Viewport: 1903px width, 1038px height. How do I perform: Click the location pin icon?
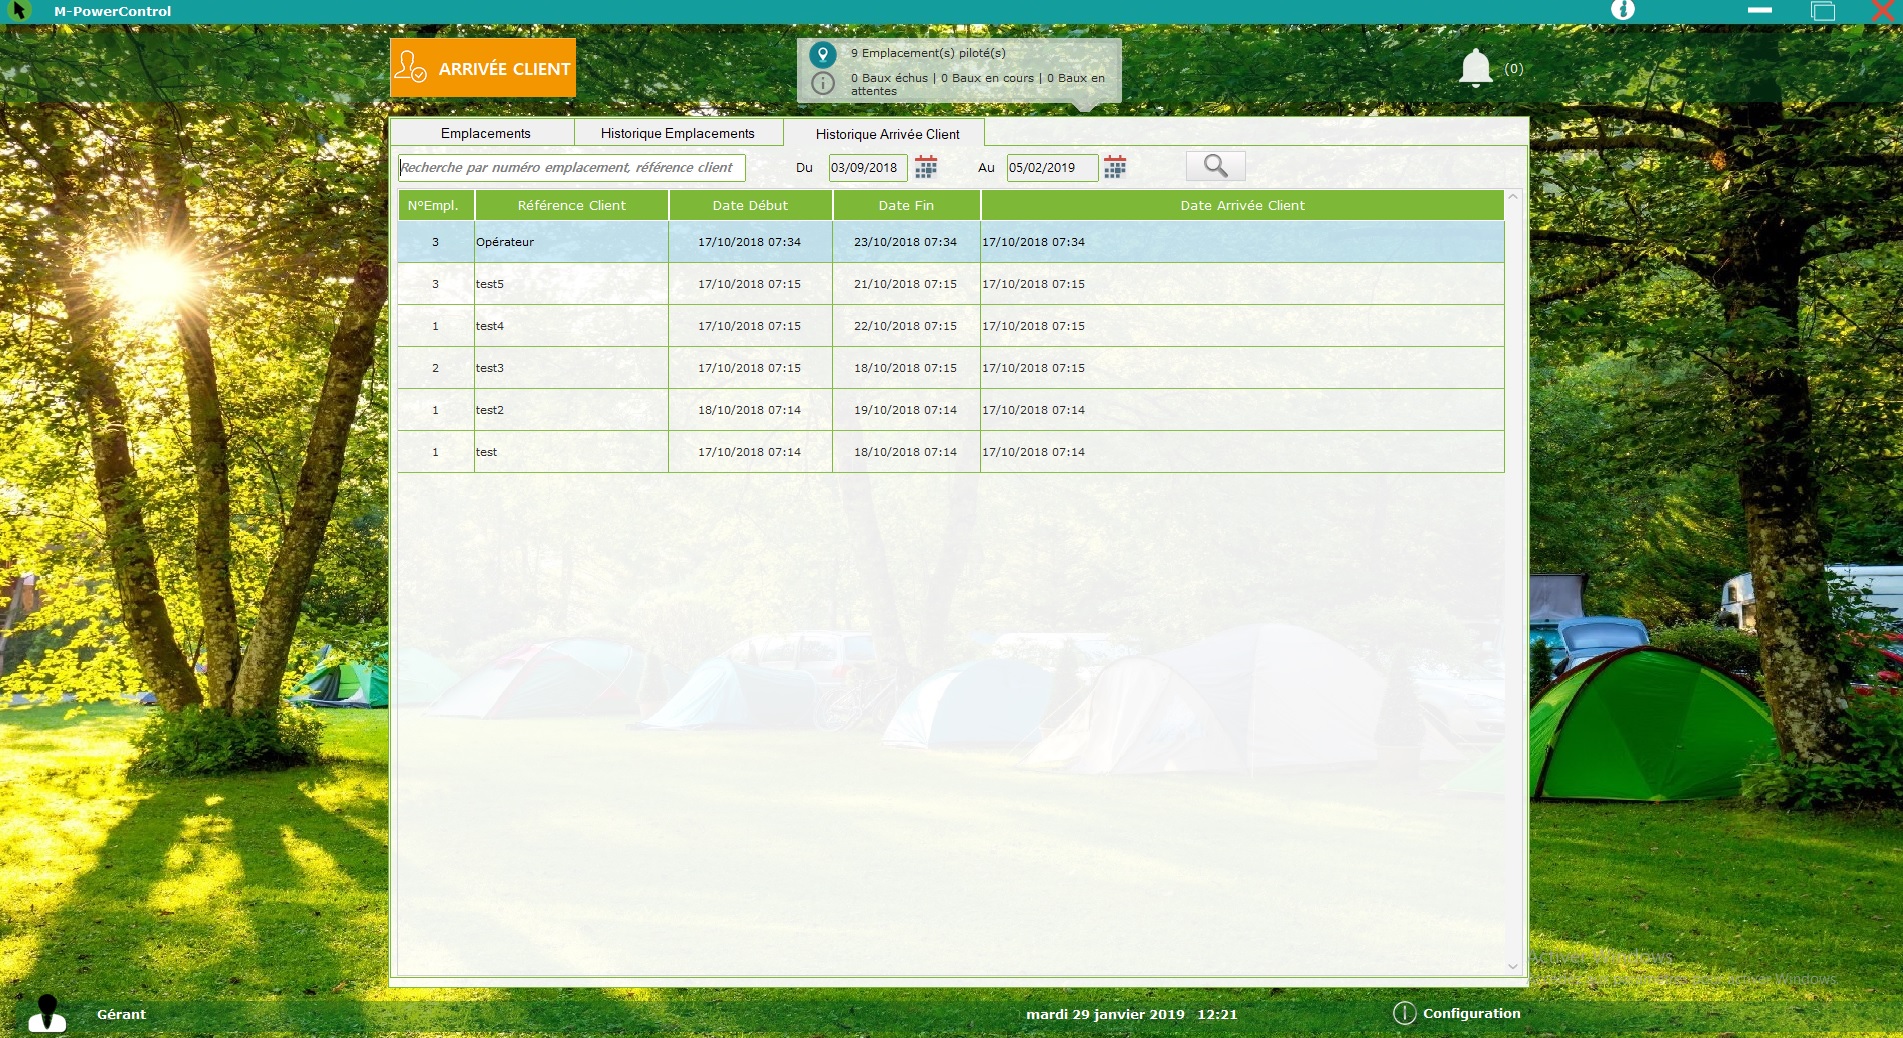coord(822,54)
